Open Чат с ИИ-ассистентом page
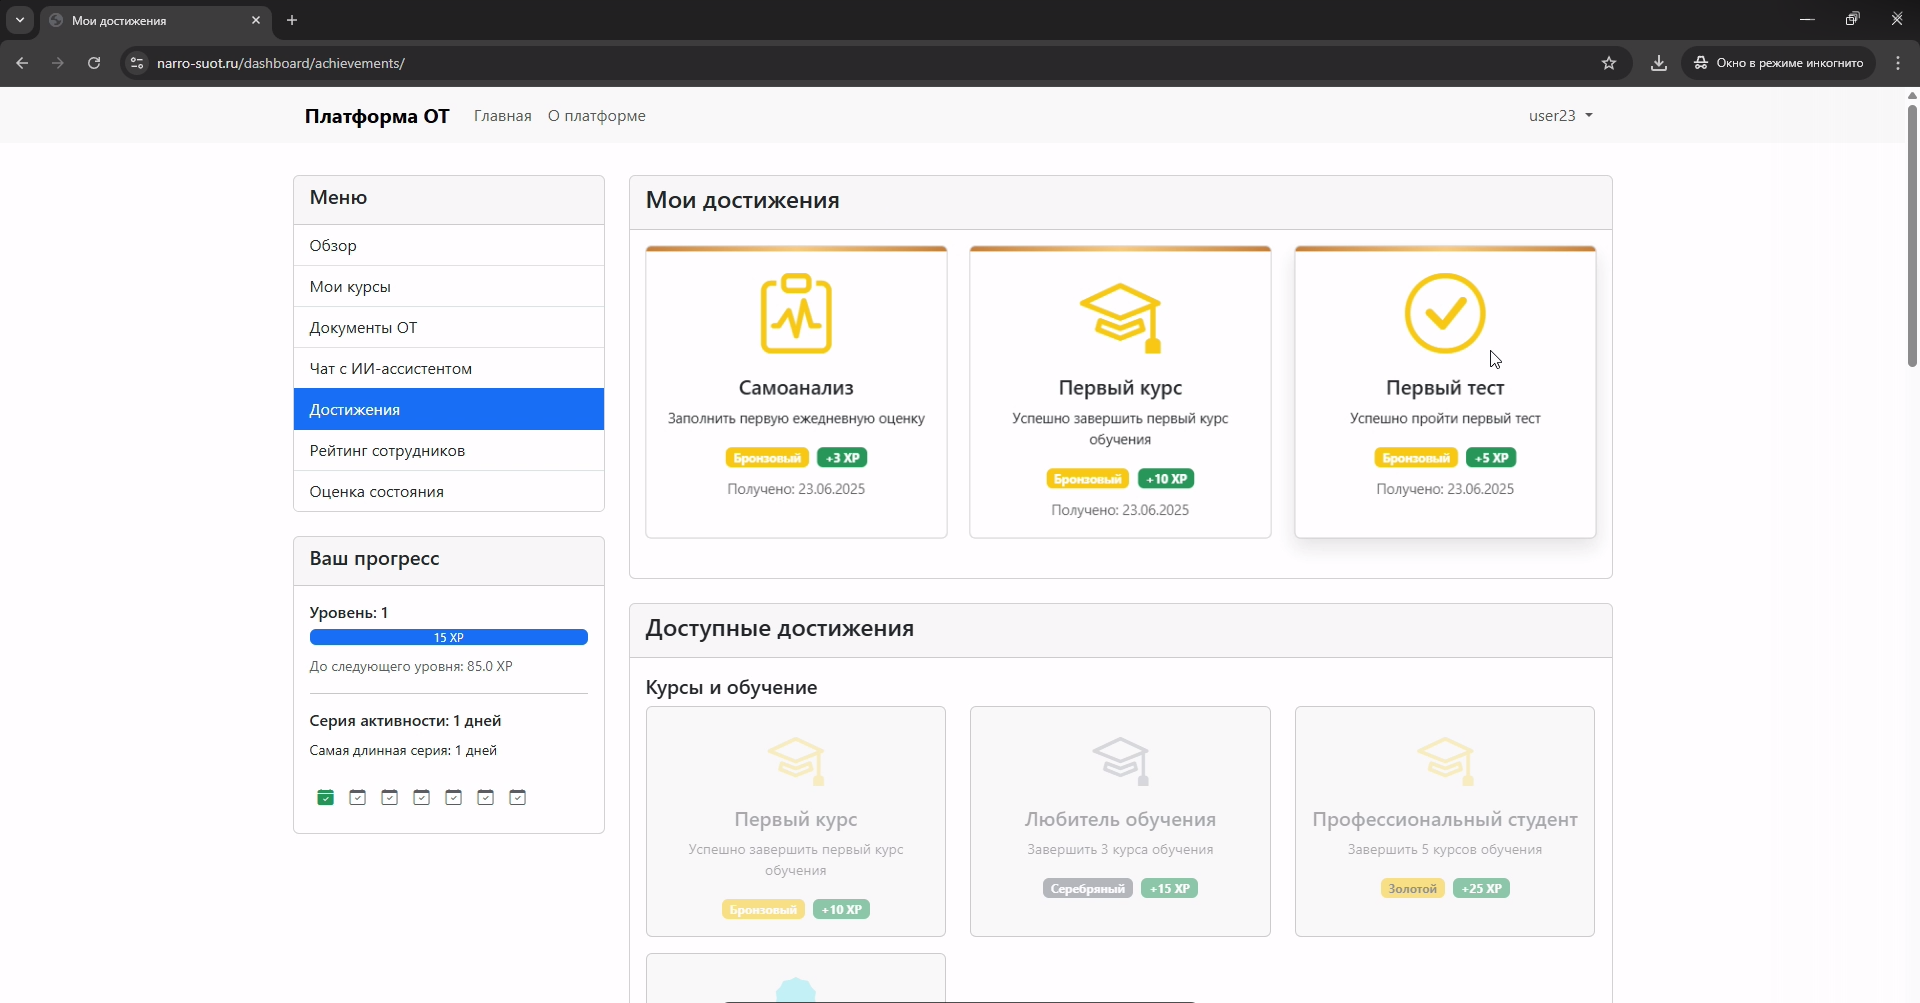Viewport: 1920px width, 1003px height. 390,368
